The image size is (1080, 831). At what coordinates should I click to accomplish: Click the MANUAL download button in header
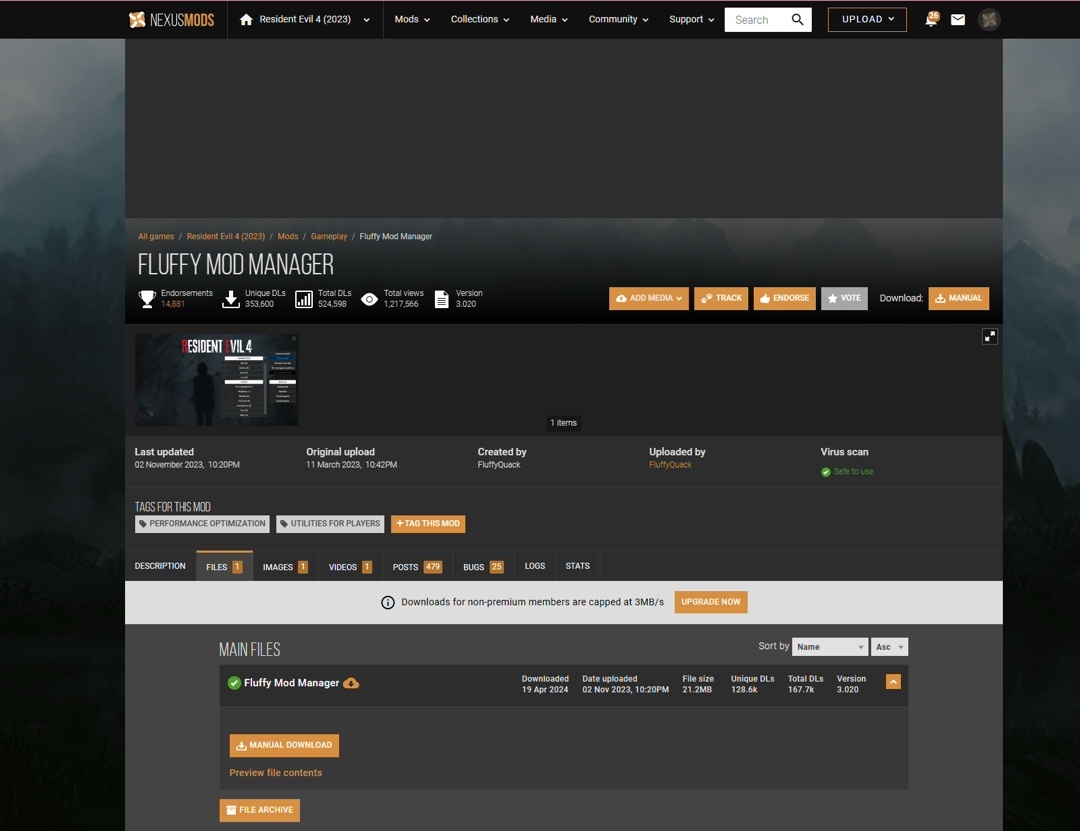point(959,298)
